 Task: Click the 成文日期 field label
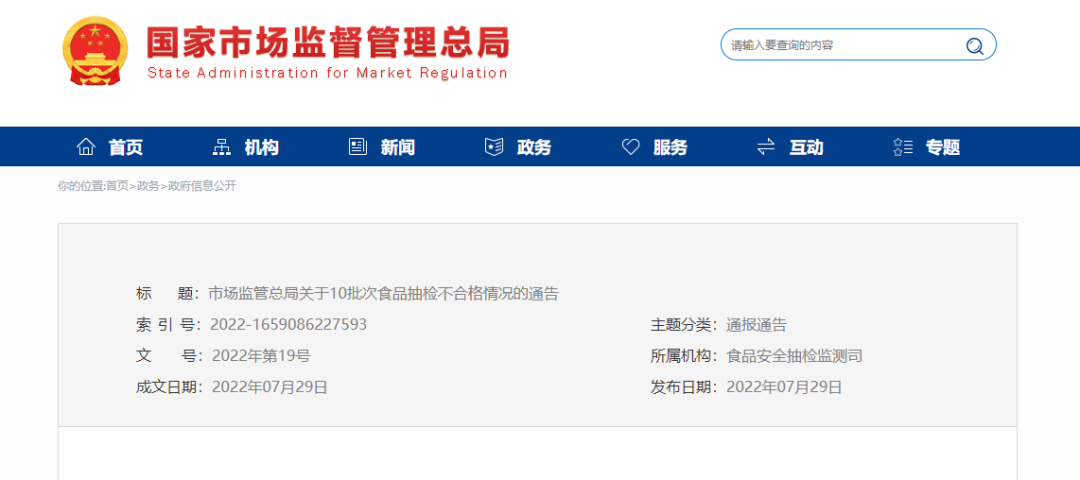(169, 387)
